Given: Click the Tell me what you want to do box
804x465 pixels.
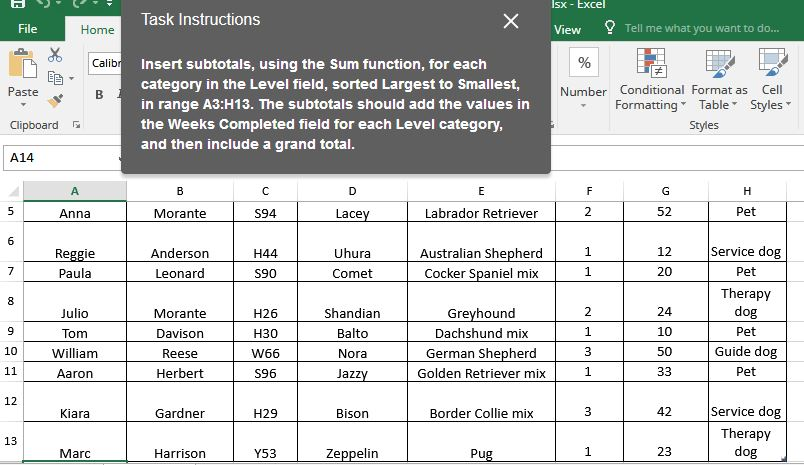Looking at the screenshot, I should 701,28.
